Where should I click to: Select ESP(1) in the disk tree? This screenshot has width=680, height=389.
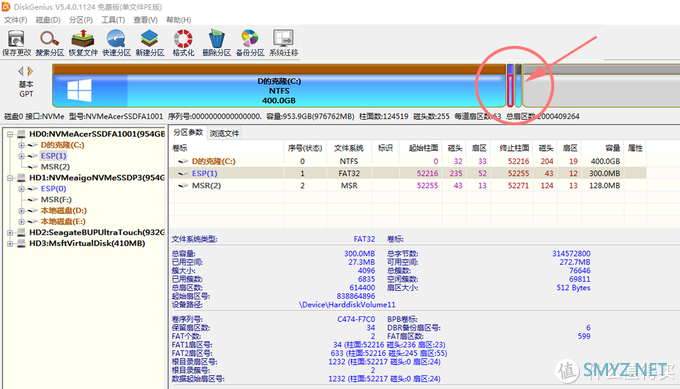click(53, 156)
